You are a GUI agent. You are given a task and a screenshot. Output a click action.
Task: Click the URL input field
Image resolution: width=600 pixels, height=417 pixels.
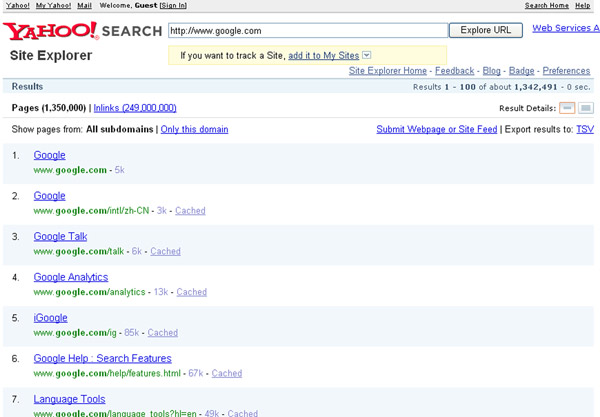point(308,31)
